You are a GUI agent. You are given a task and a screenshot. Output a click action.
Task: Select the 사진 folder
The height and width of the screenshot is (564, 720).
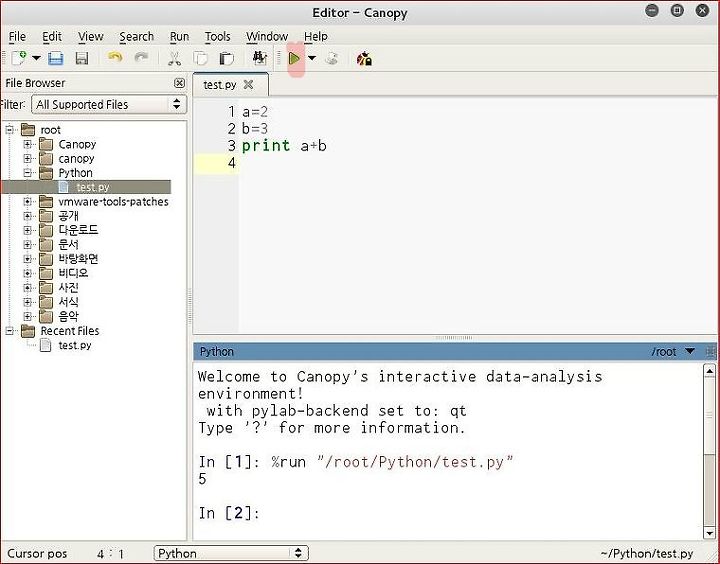coord(68,288)
